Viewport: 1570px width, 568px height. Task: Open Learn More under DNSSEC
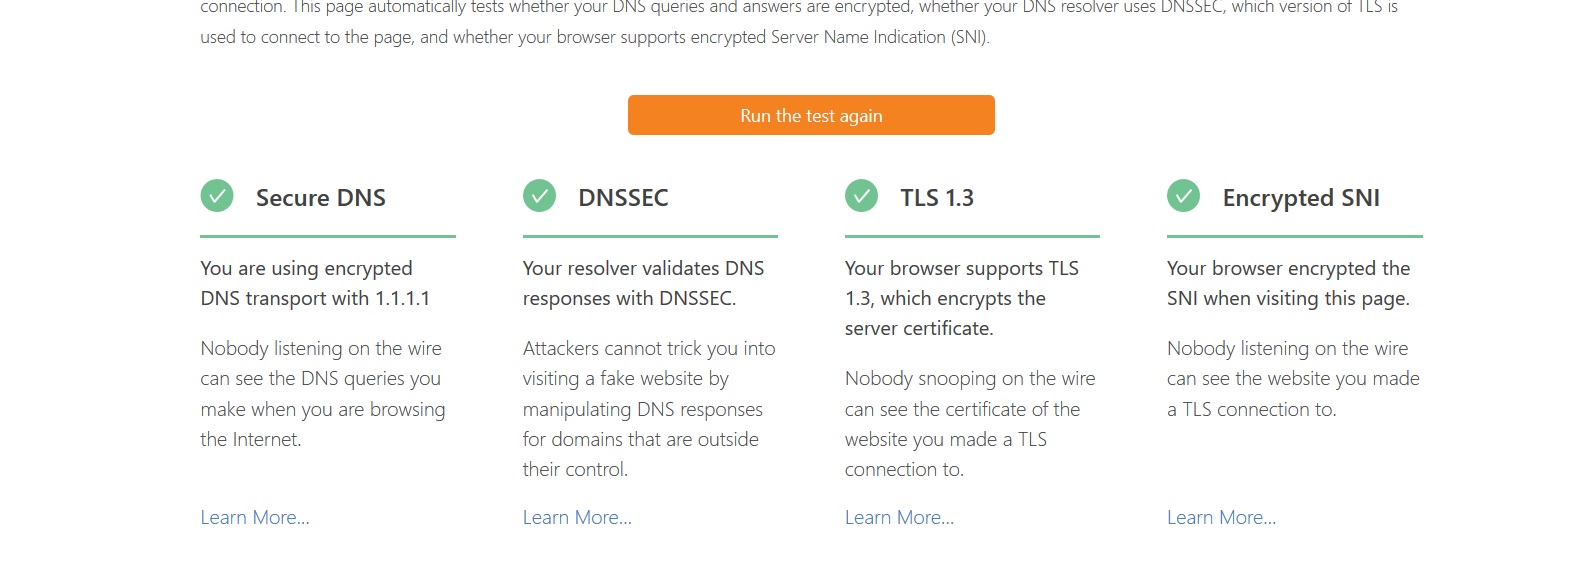[577, 517]
